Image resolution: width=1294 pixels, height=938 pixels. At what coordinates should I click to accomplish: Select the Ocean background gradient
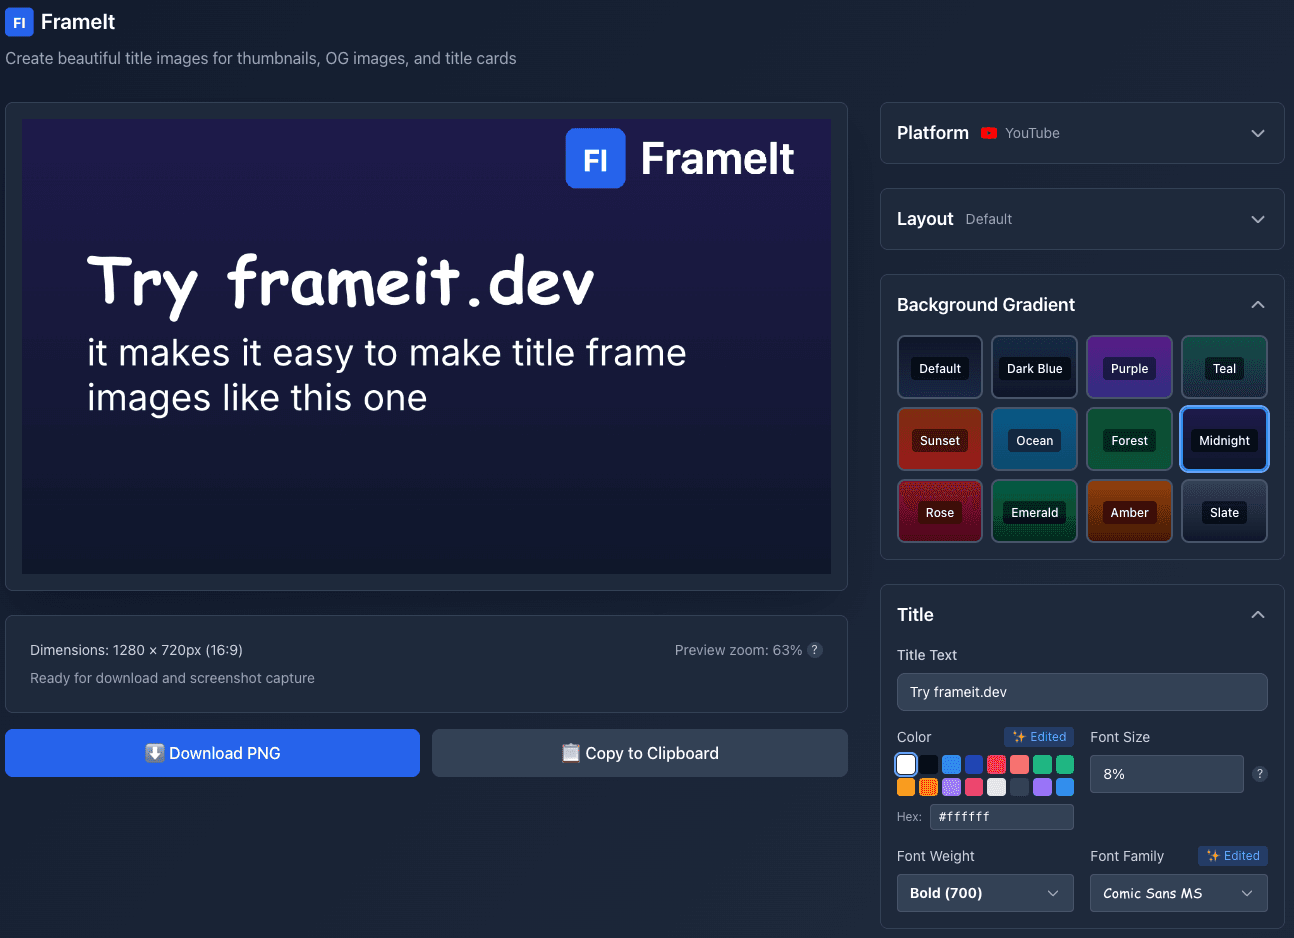(x=1034, y=439)
